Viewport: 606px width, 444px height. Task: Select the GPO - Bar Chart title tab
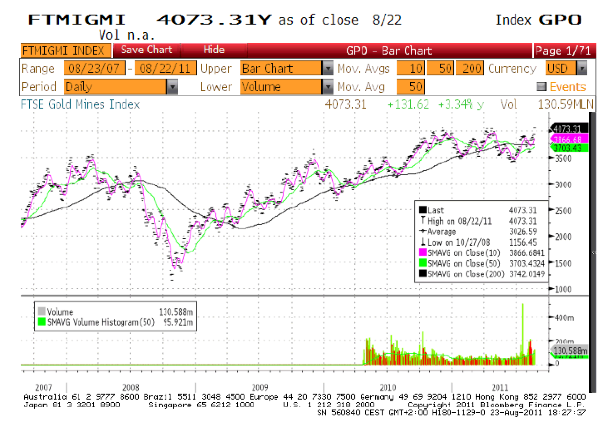389,51
